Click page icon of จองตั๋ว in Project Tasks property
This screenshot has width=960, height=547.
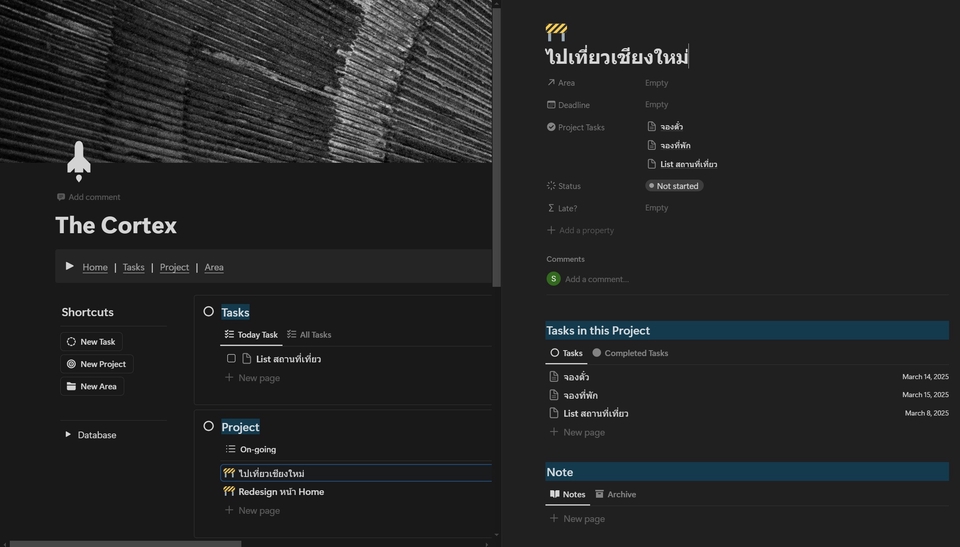click(x=651, y=126)
